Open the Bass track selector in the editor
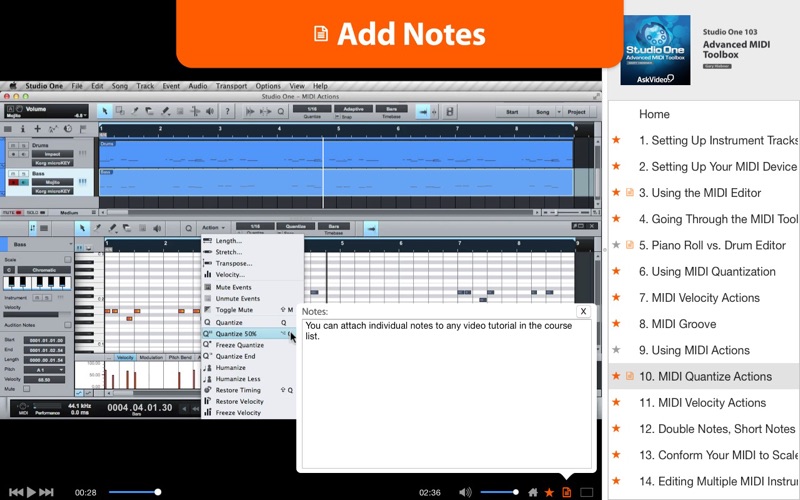Image resolution: width=800 pixels, height=500 pixels. point(41,244)
